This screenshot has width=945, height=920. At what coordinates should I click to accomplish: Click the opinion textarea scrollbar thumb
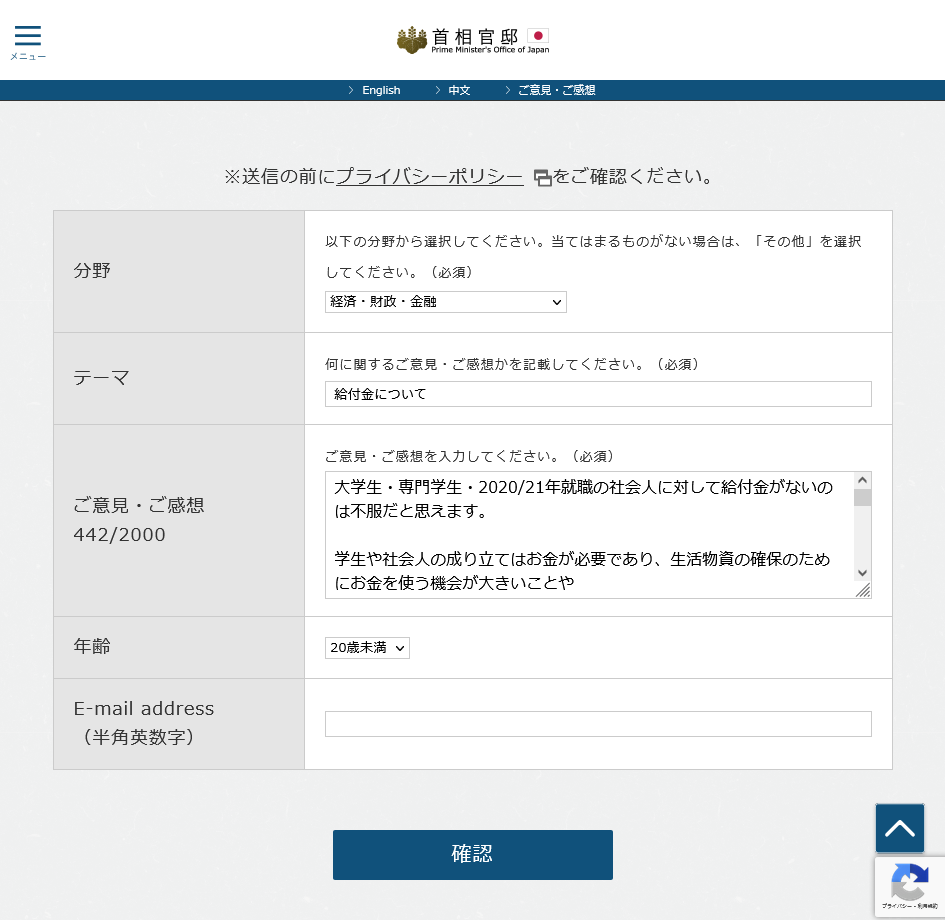(x=862, y=497)
